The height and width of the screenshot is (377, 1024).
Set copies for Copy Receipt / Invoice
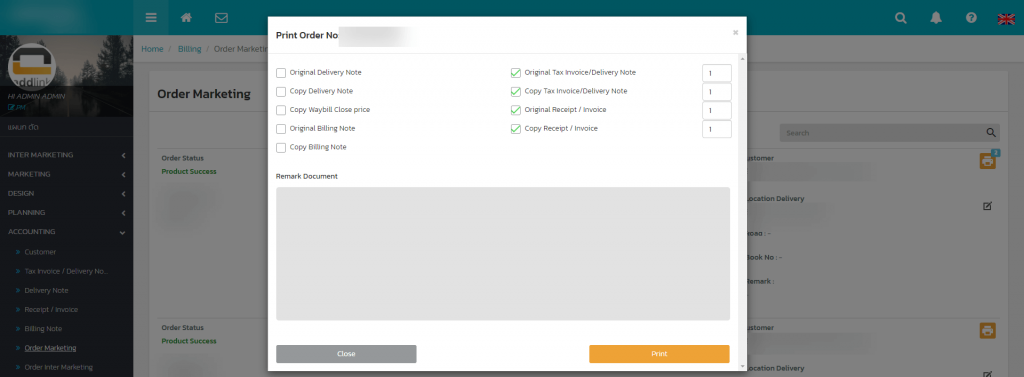pos(716,129)
